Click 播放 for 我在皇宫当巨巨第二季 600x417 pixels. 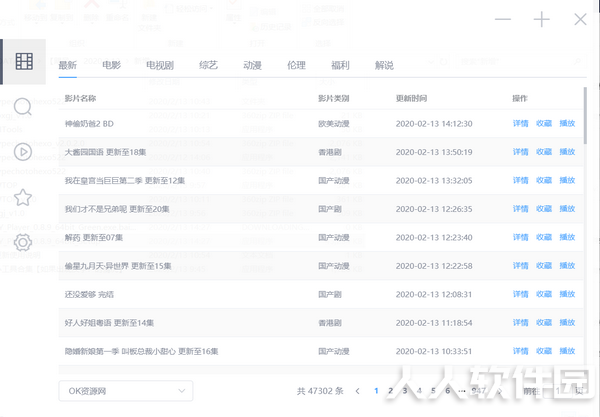point(567,180)
